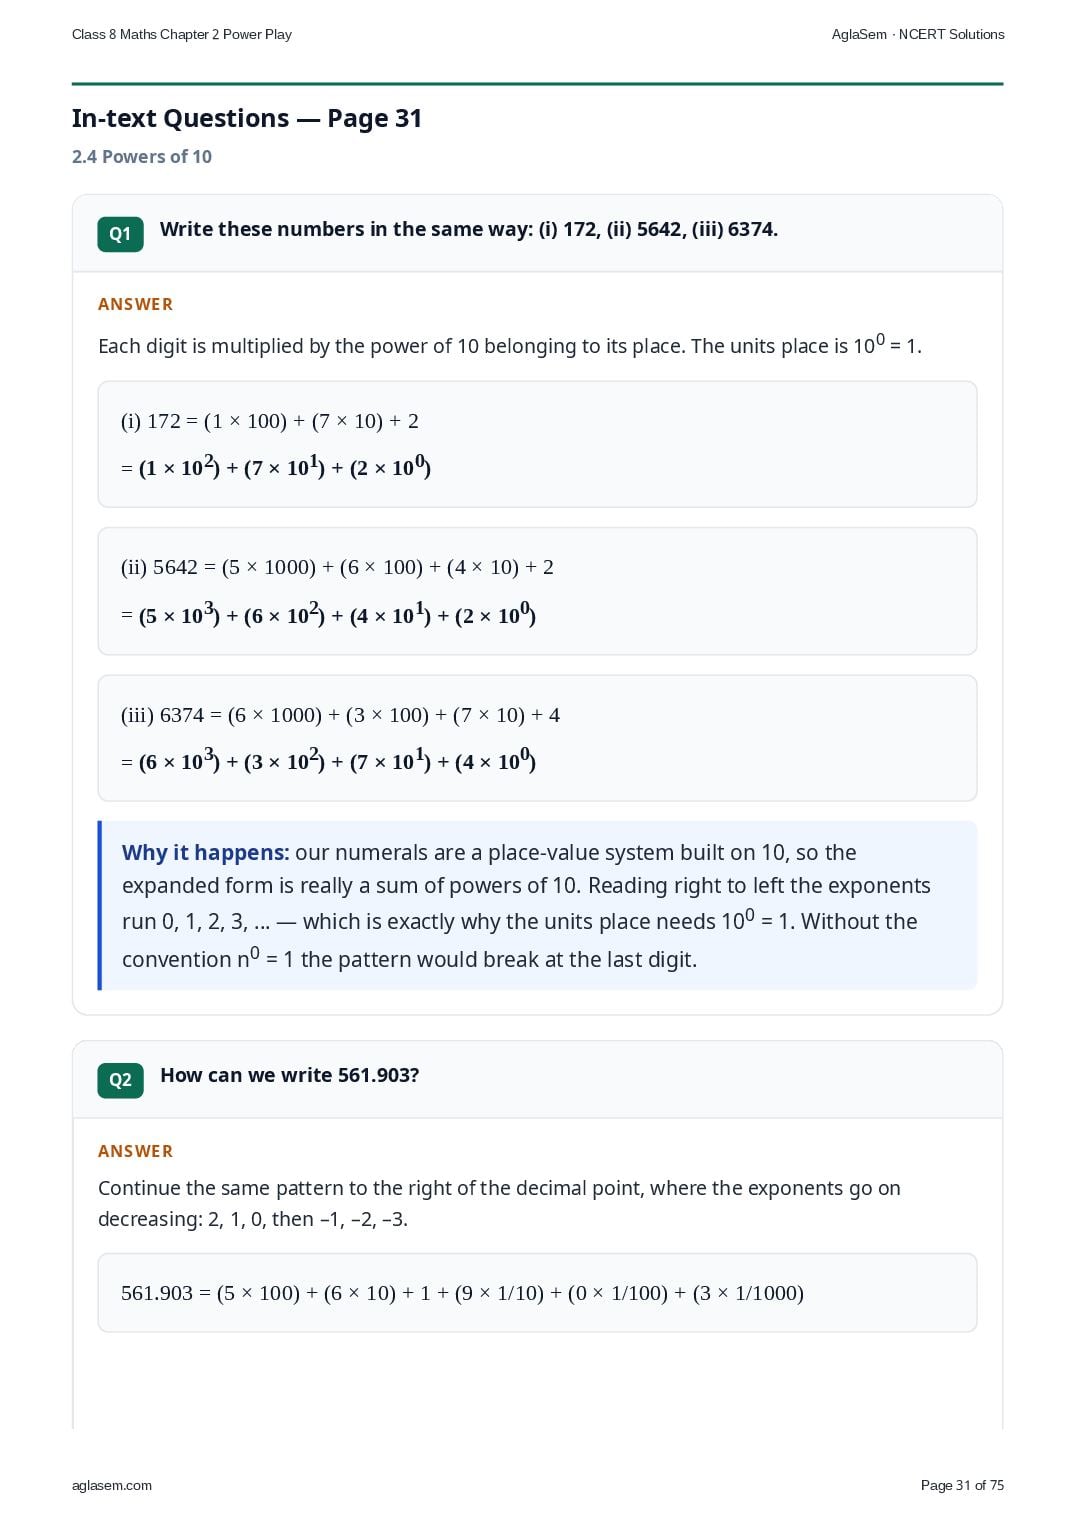This screenshot has height=1522, width=1076.
Task: Click the blue 'Why it happens' callout box
Action: (x=537, y=905)
